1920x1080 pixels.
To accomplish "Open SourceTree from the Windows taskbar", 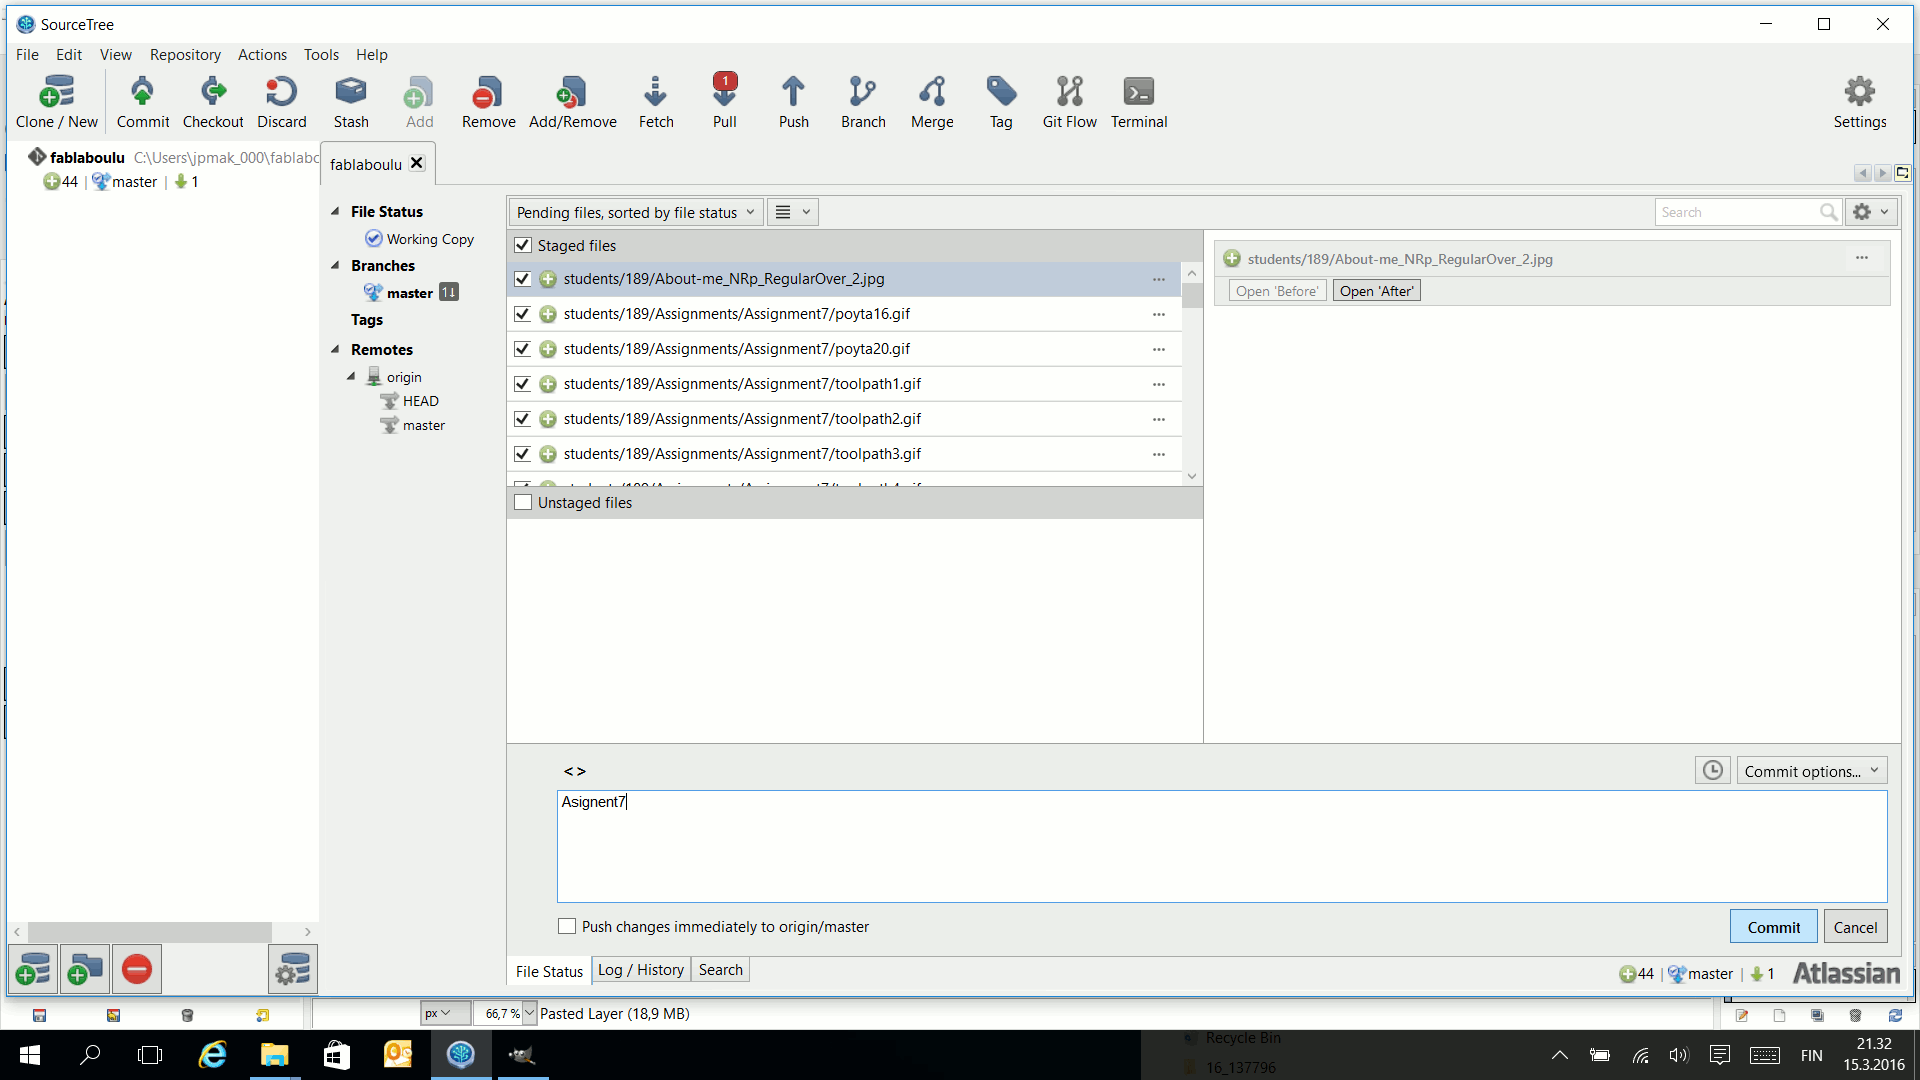I will [461, 1054].
